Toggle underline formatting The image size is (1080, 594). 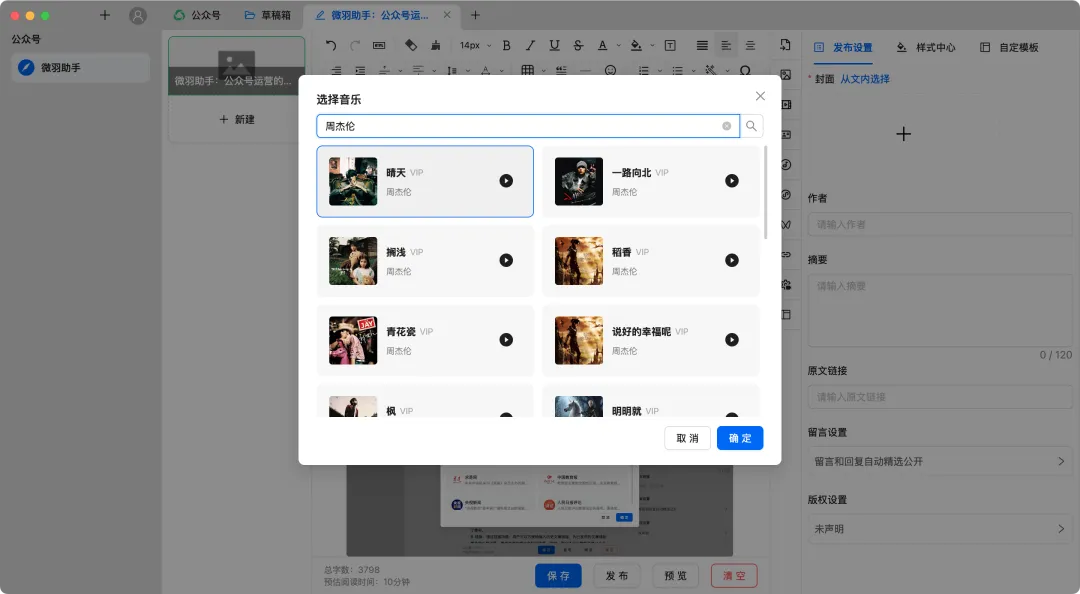(x=554, y=45)
